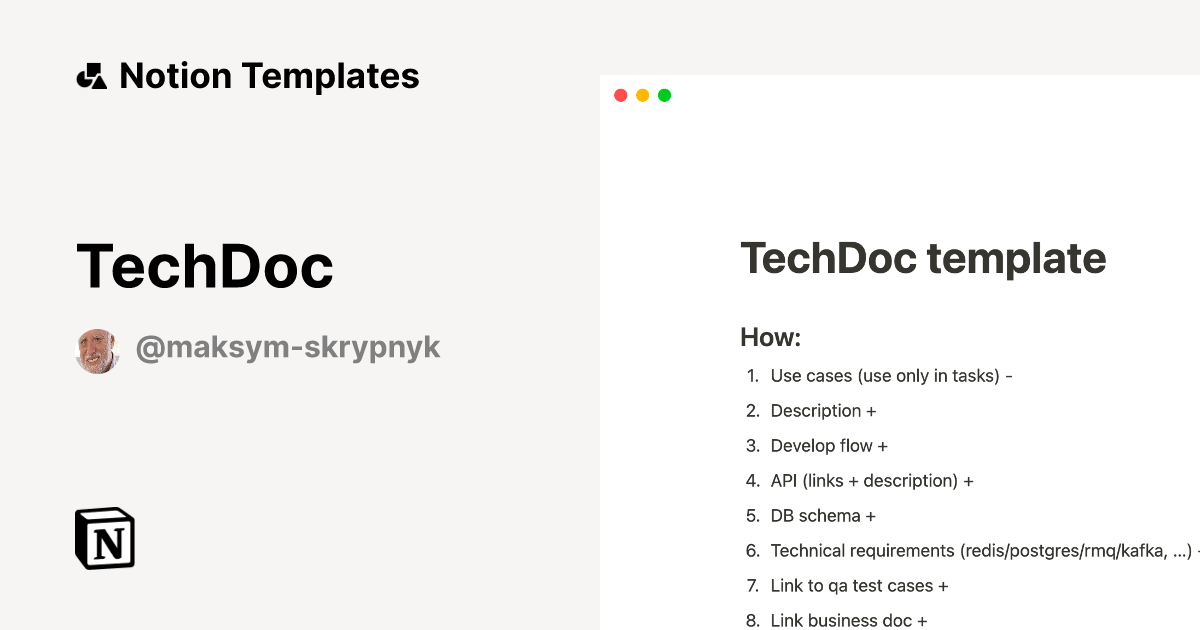
Task: Open the @maksym-skrypnyk profile link
Action: [288, 347]
